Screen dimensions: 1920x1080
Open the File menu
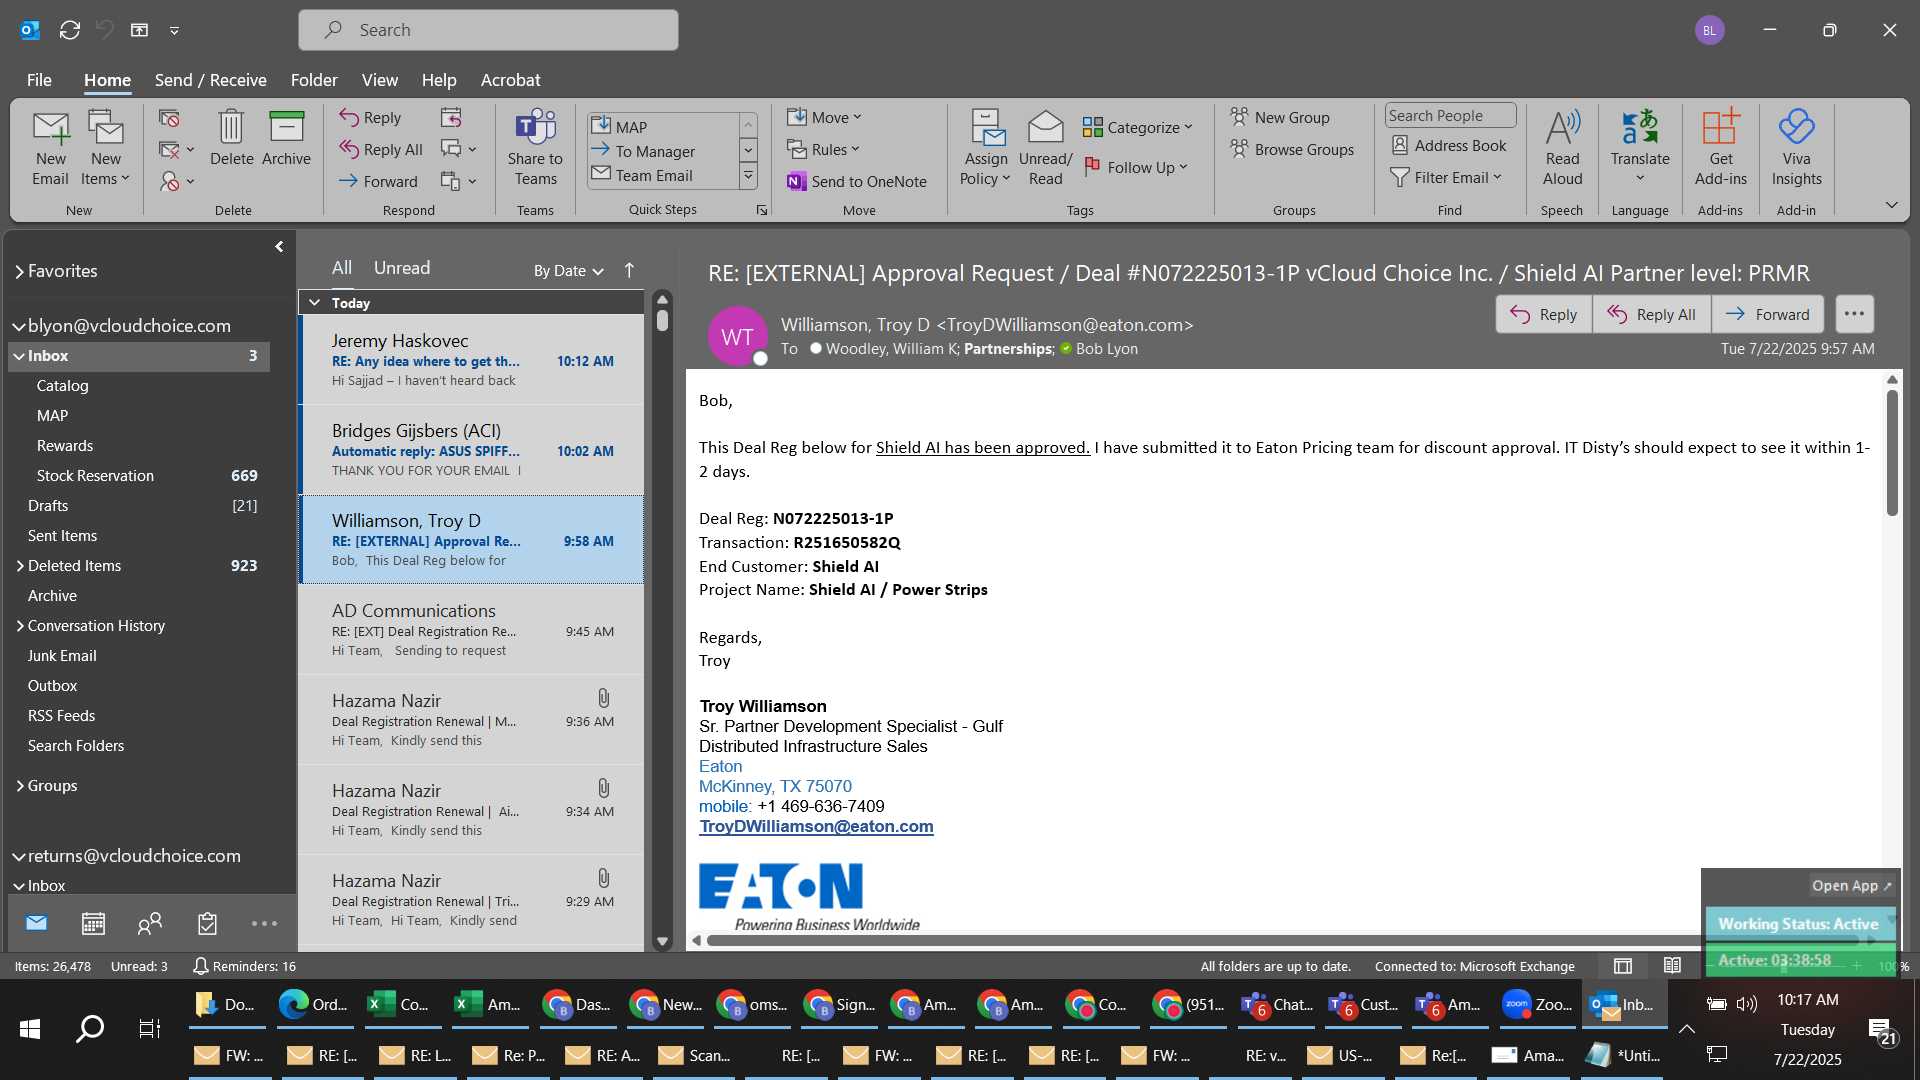point(39,80)
